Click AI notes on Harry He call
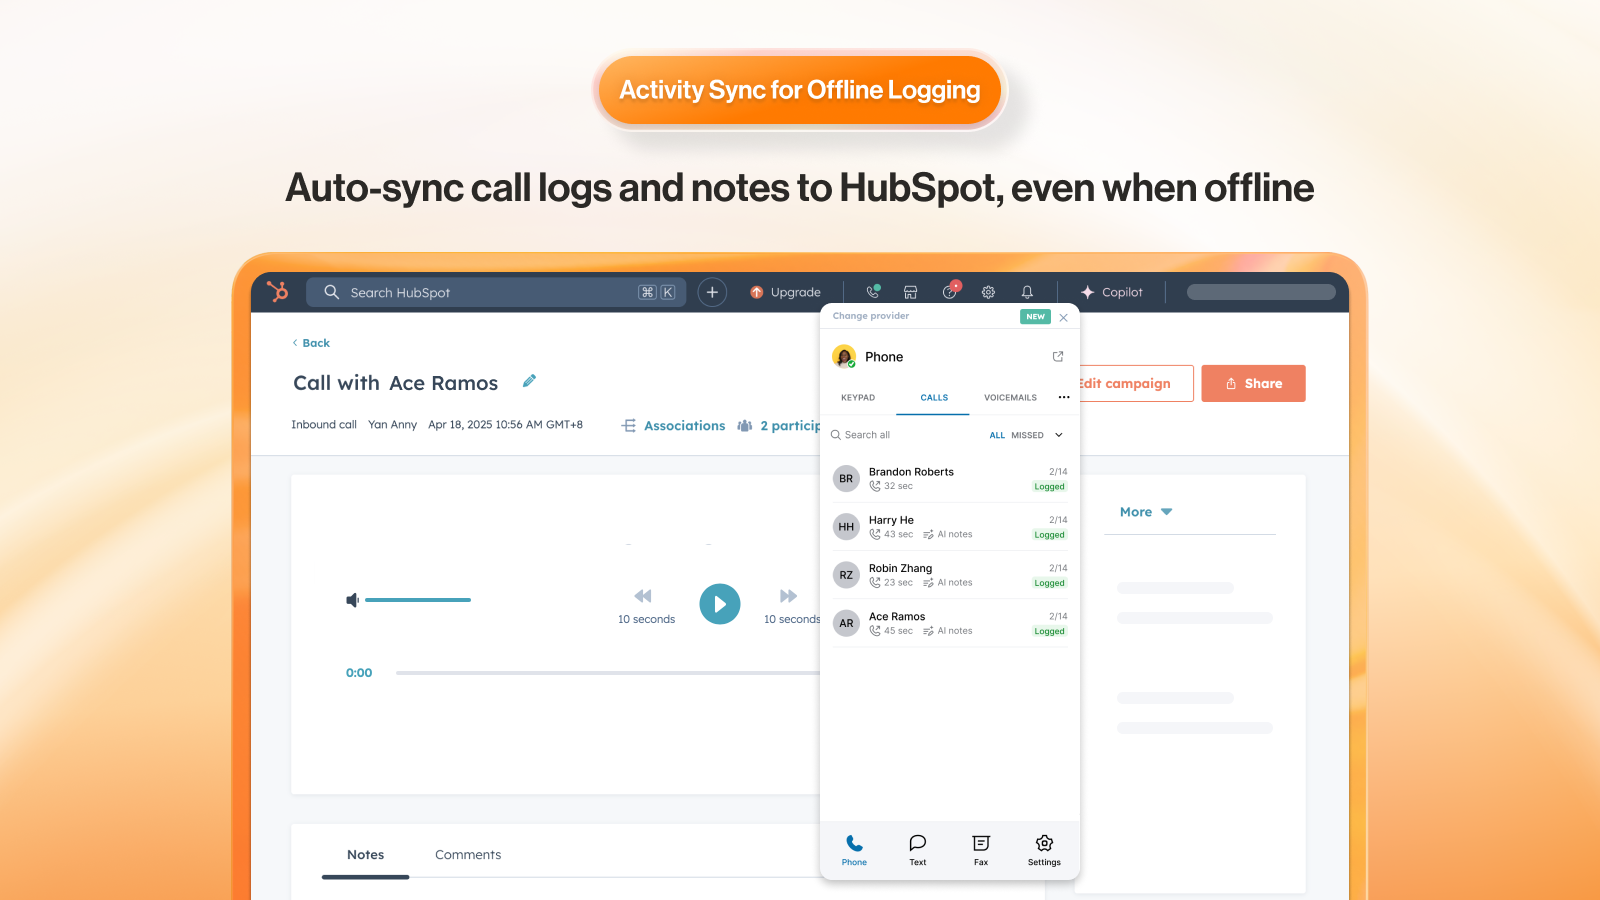The image size is (1600, 900). (948, 535)
